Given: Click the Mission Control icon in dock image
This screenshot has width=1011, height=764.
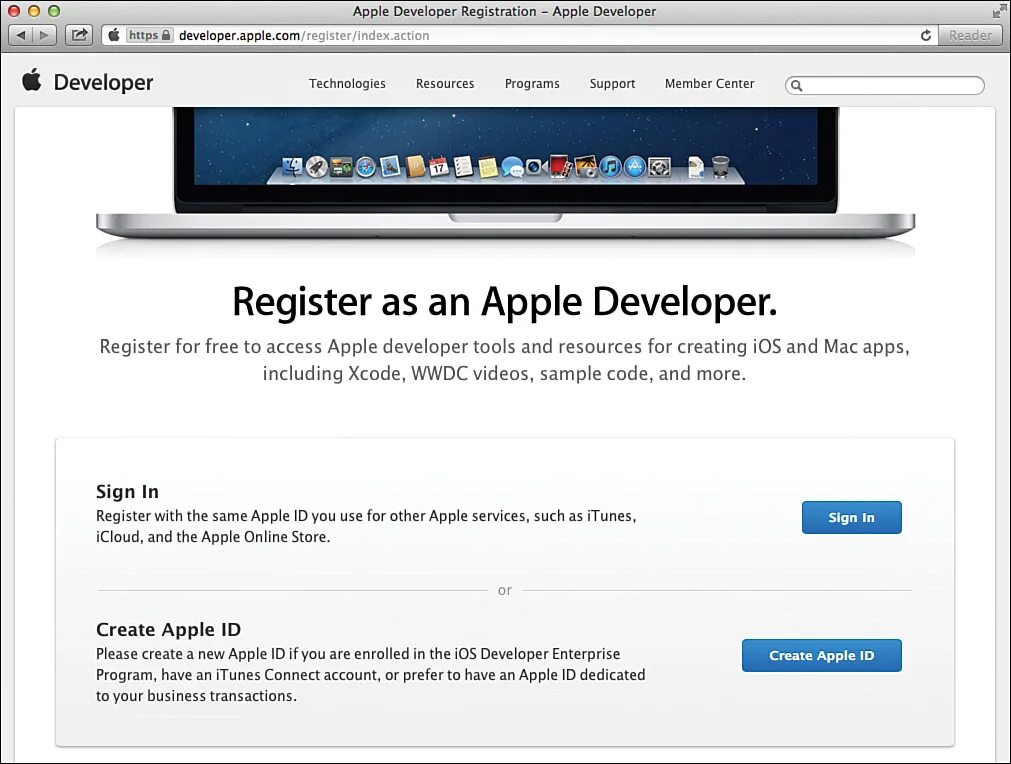Looking at the screenshot, I should 341,168.
